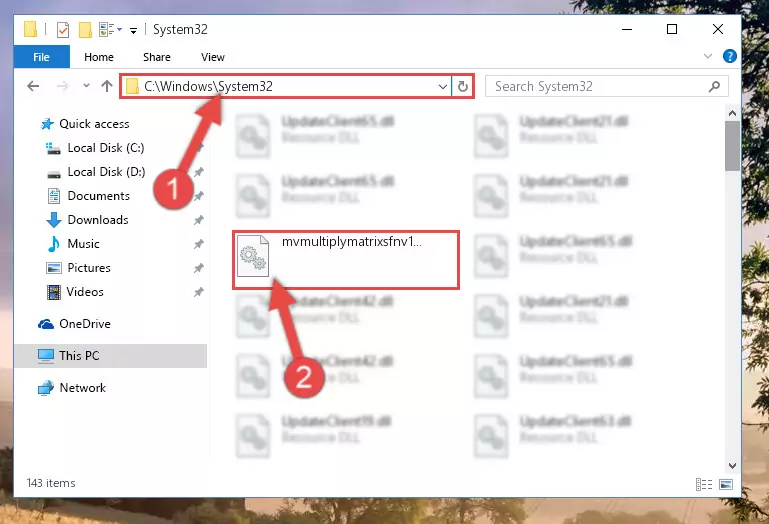Open the Customize Quick Access Toolbar dropdown

click(x=133, y=30)
